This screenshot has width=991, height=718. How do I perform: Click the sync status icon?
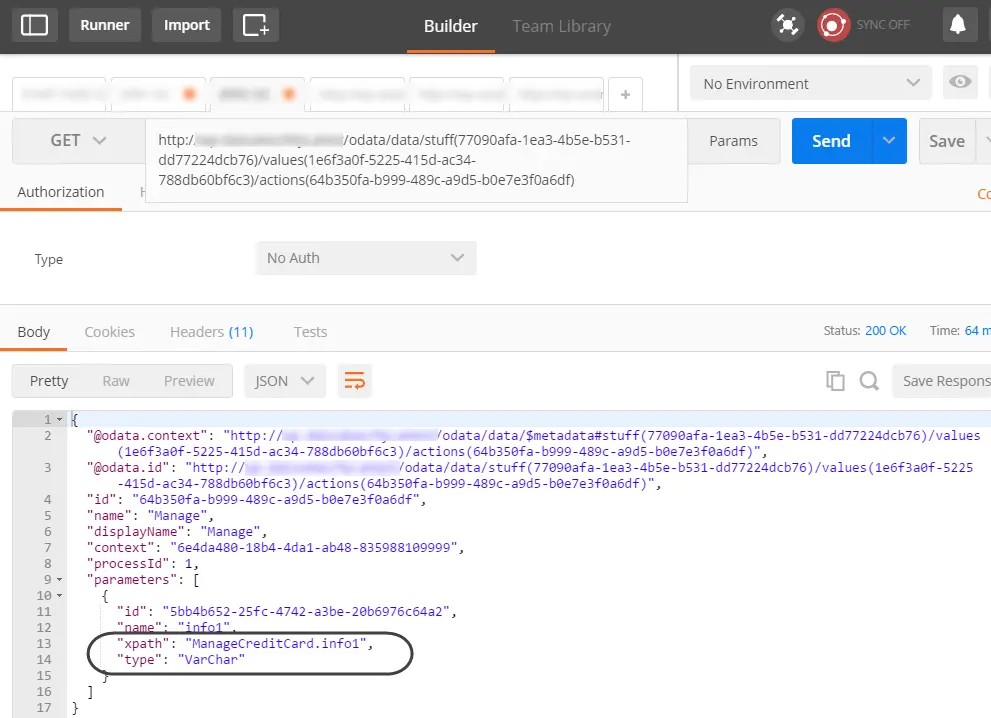click(833, 25)
